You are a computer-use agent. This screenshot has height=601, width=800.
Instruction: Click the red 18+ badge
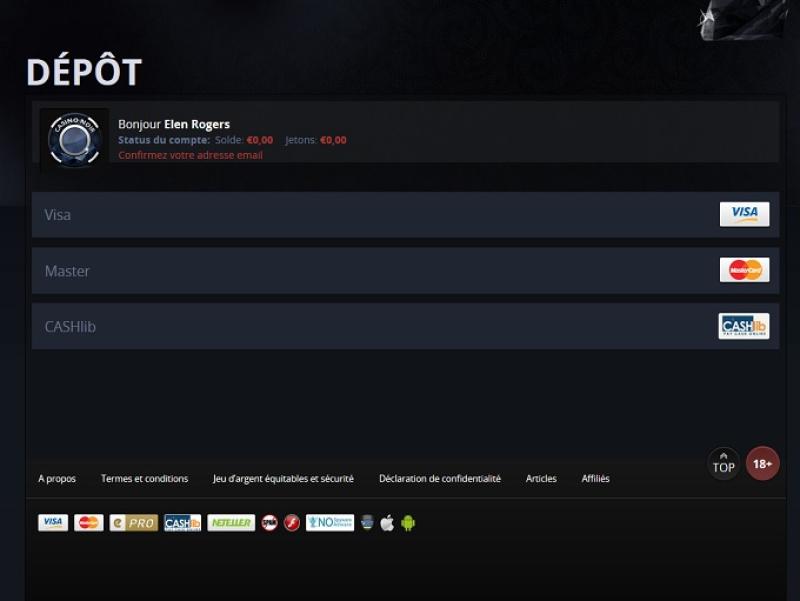(762, 464)
